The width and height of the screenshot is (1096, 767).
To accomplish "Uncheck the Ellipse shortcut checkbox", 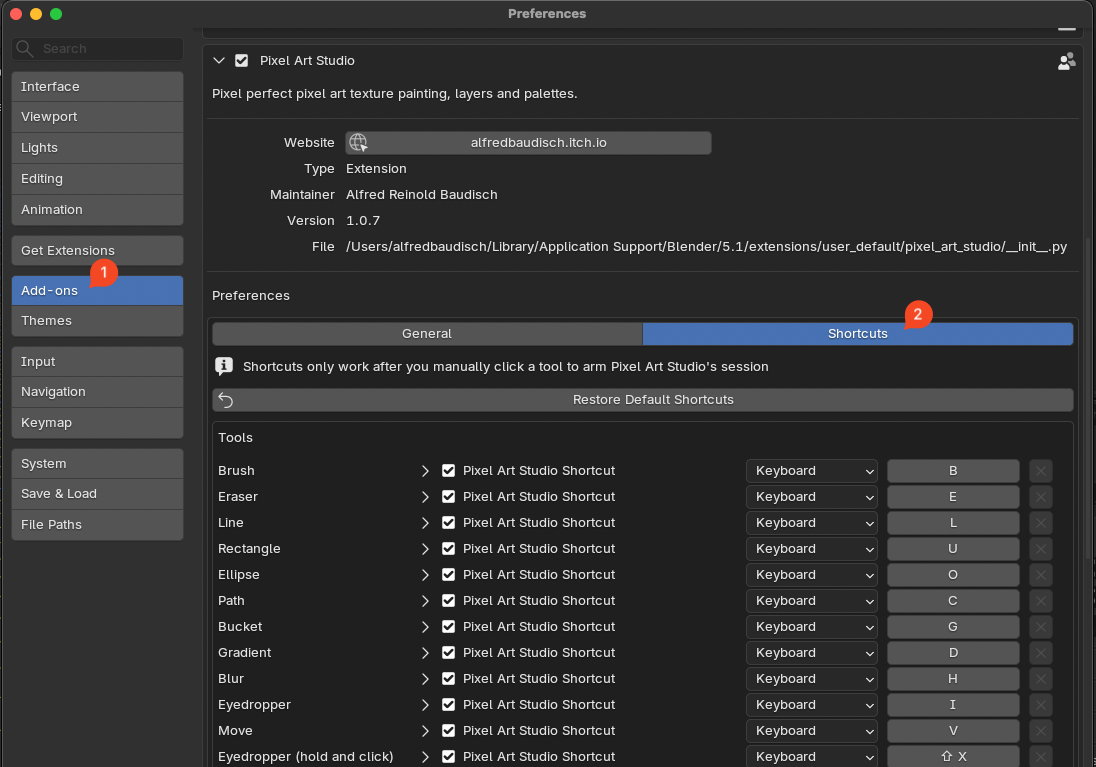I will coord(449,575).
